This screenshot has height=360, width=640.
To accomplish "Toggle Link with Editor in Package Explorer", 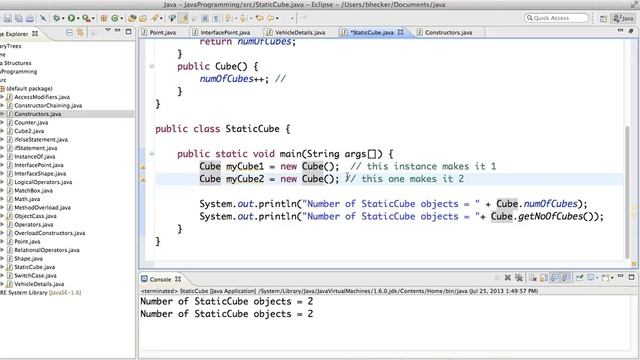I will tap(80, 33).
